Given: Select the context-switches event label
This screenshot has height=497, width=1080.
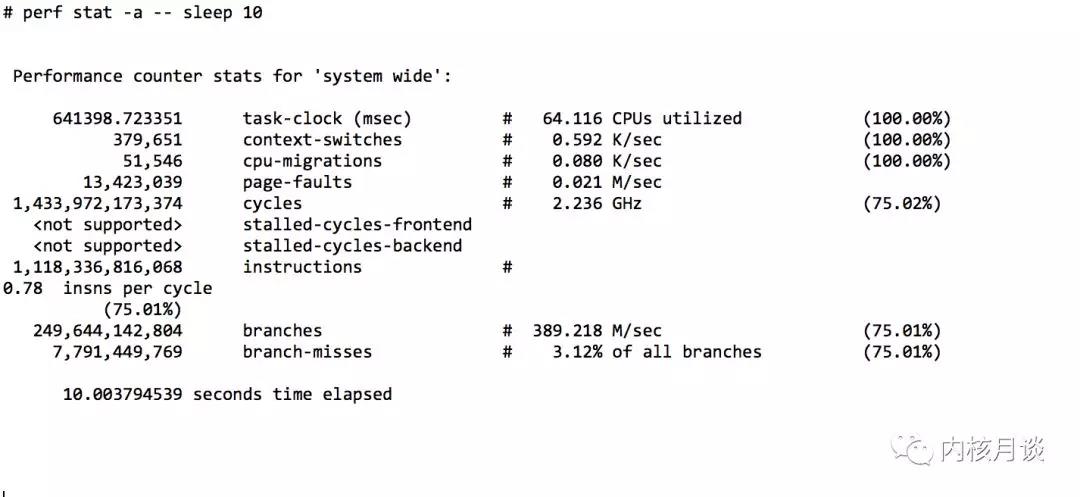Looking at the screenshot, I should (322, 140).
